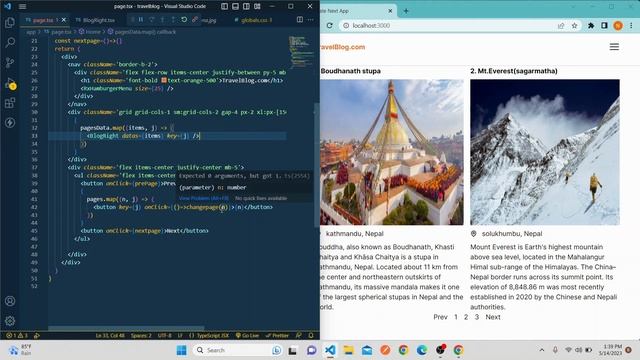The height and width of the screenshot is (360, 640).
Task: Go to page 3 in the pagination
Action: click(476, 317)
